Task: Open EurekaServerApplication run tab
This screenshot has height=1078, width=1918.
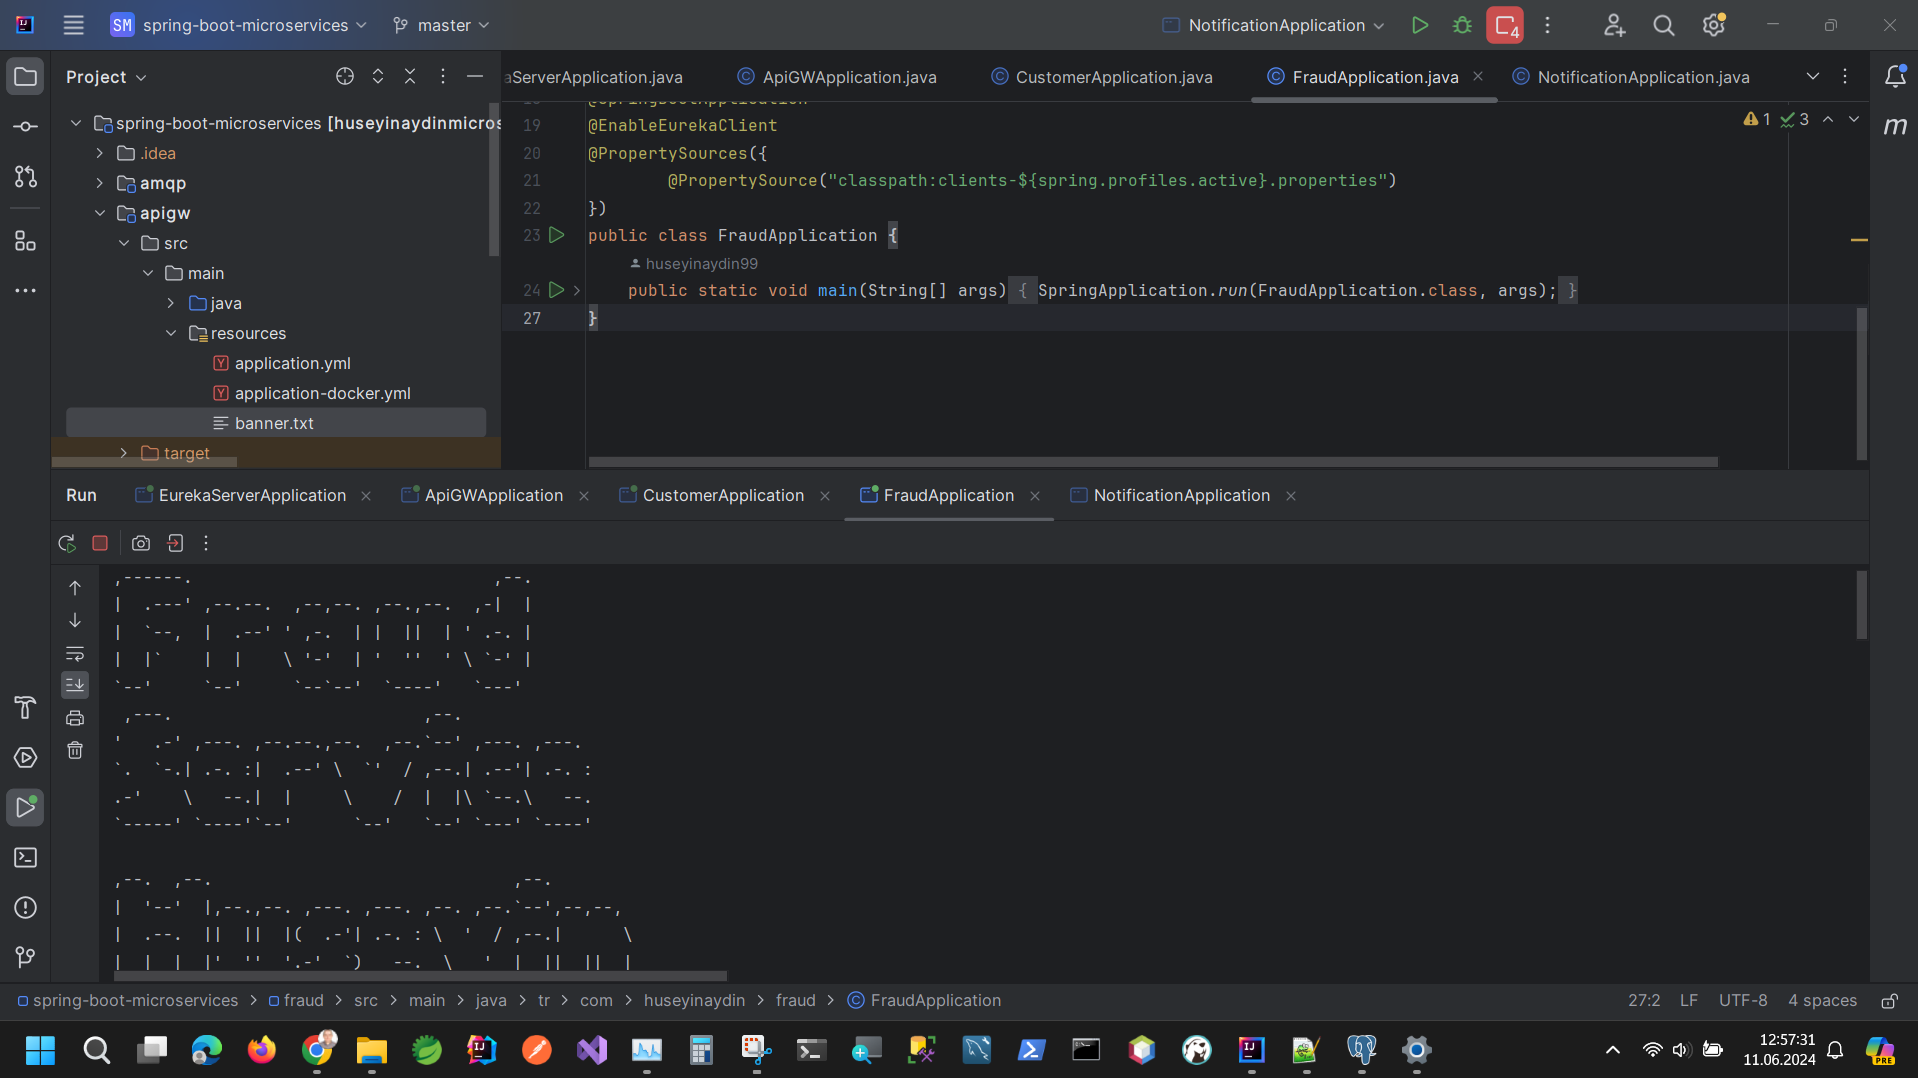Action: 240,496
